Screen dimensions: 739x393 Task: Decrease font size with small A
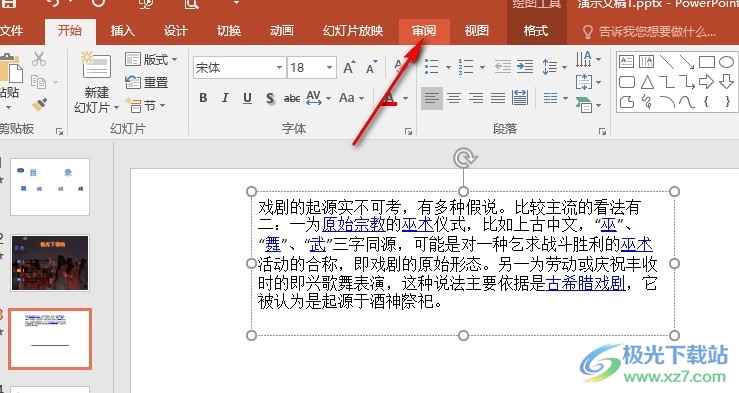(371, 68)
